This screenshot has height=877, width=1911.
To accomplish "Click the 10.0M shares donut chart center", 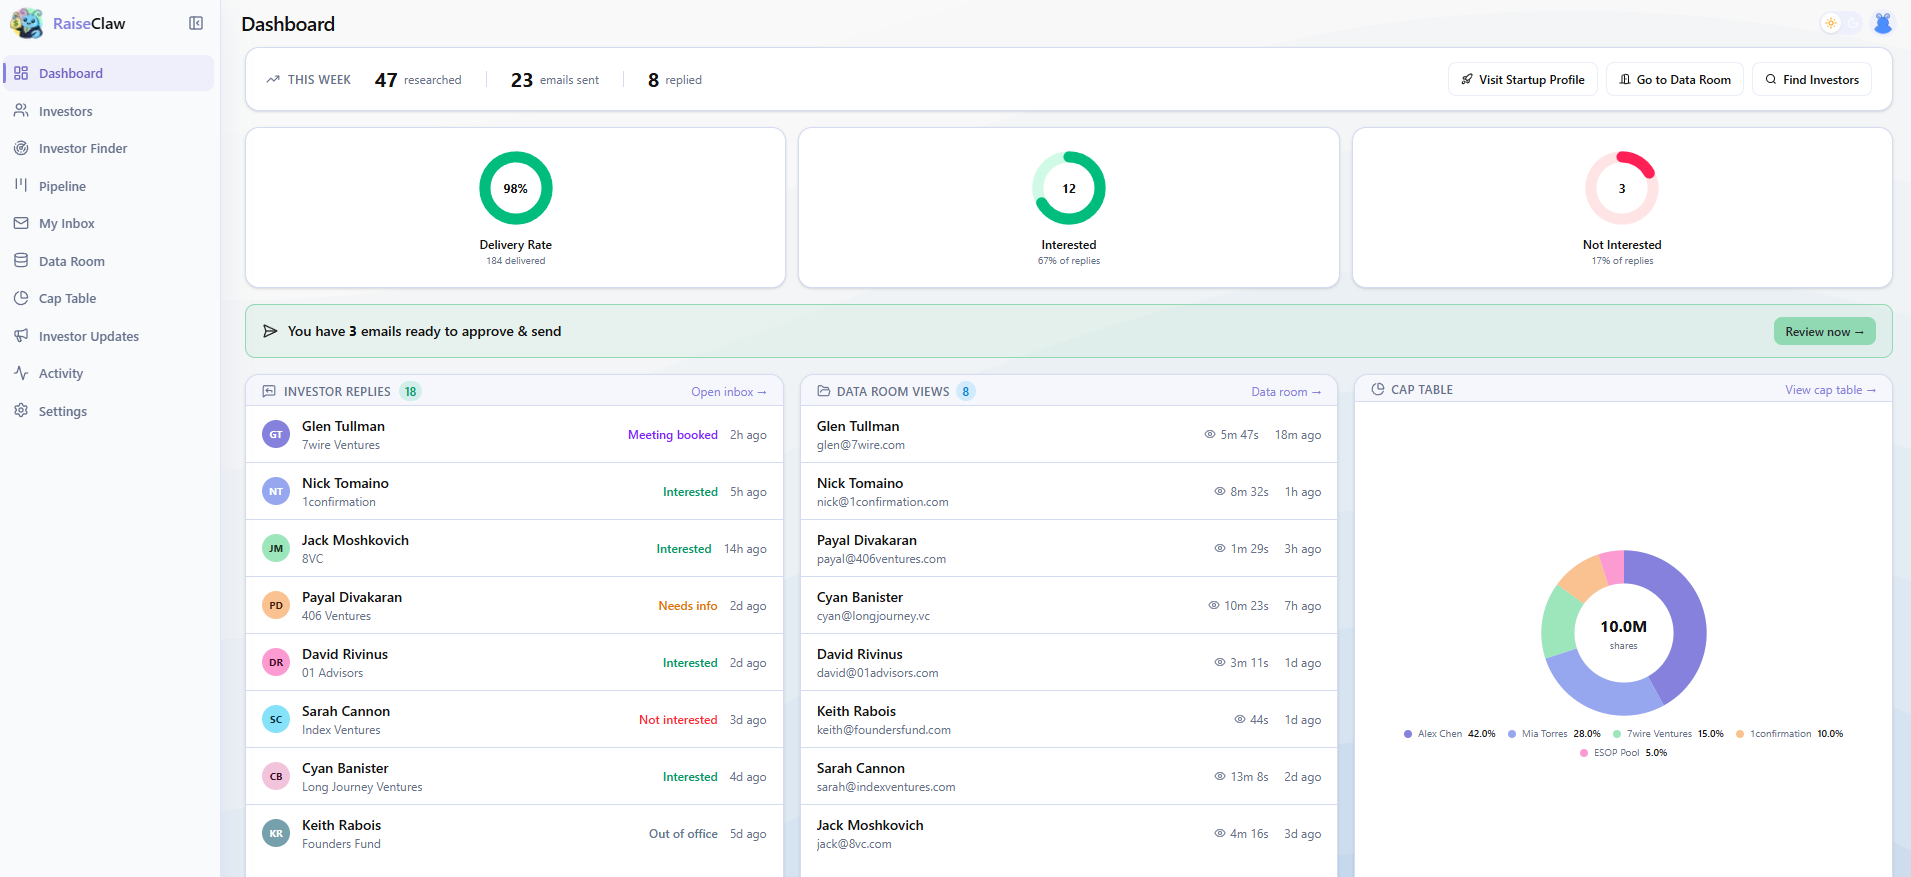I will pos(1624,633).
